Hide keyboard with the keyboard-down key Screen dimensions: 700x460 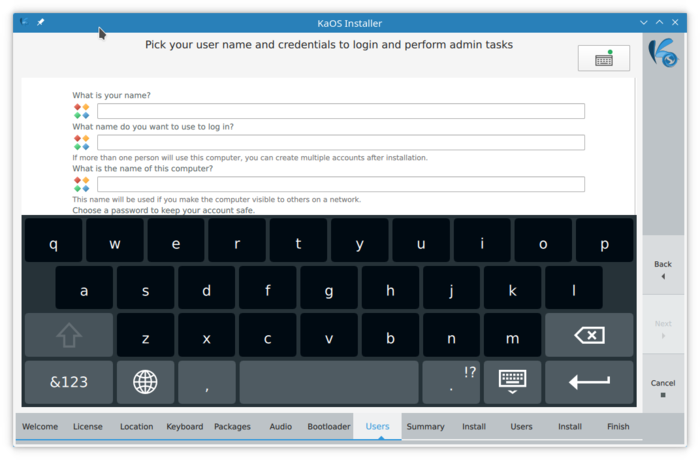(x=512, y=382)
